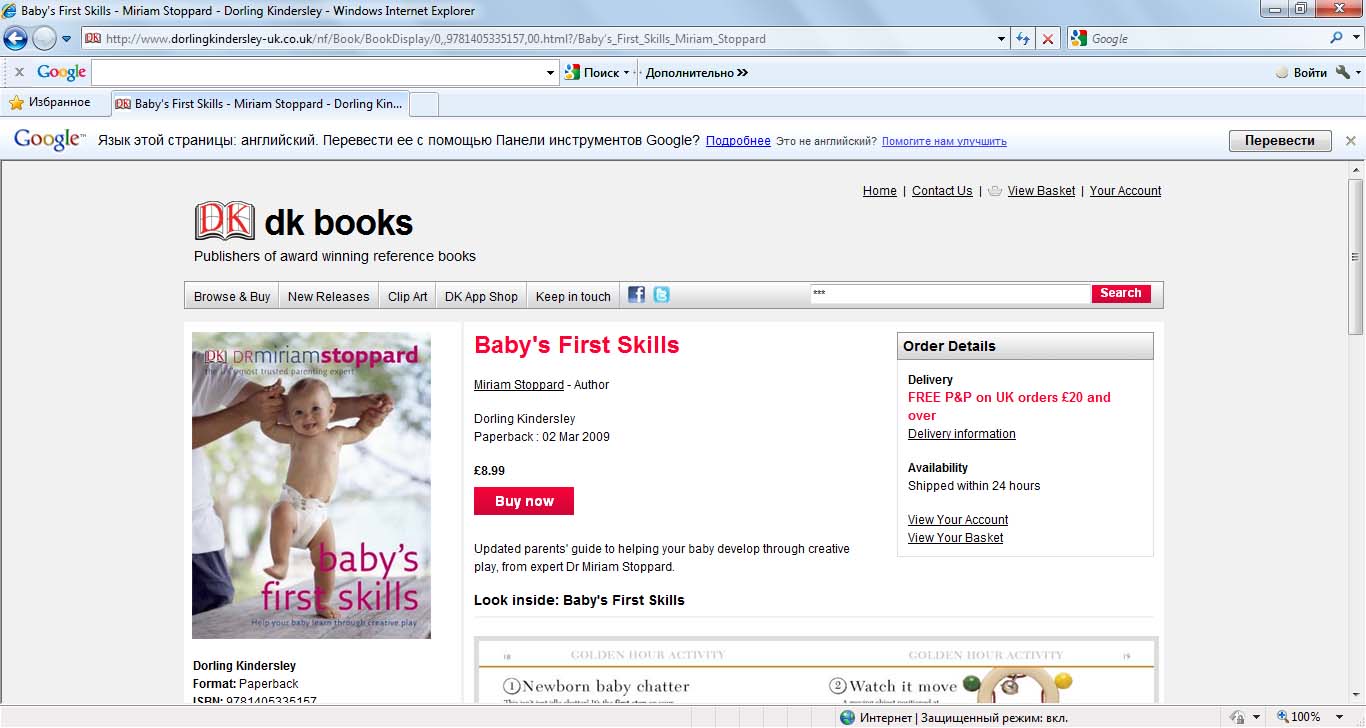The width and height of the screenshot is (1366, 728).
Task: Select the Baby's First Skills tab
Action: (x=260, y=103)
